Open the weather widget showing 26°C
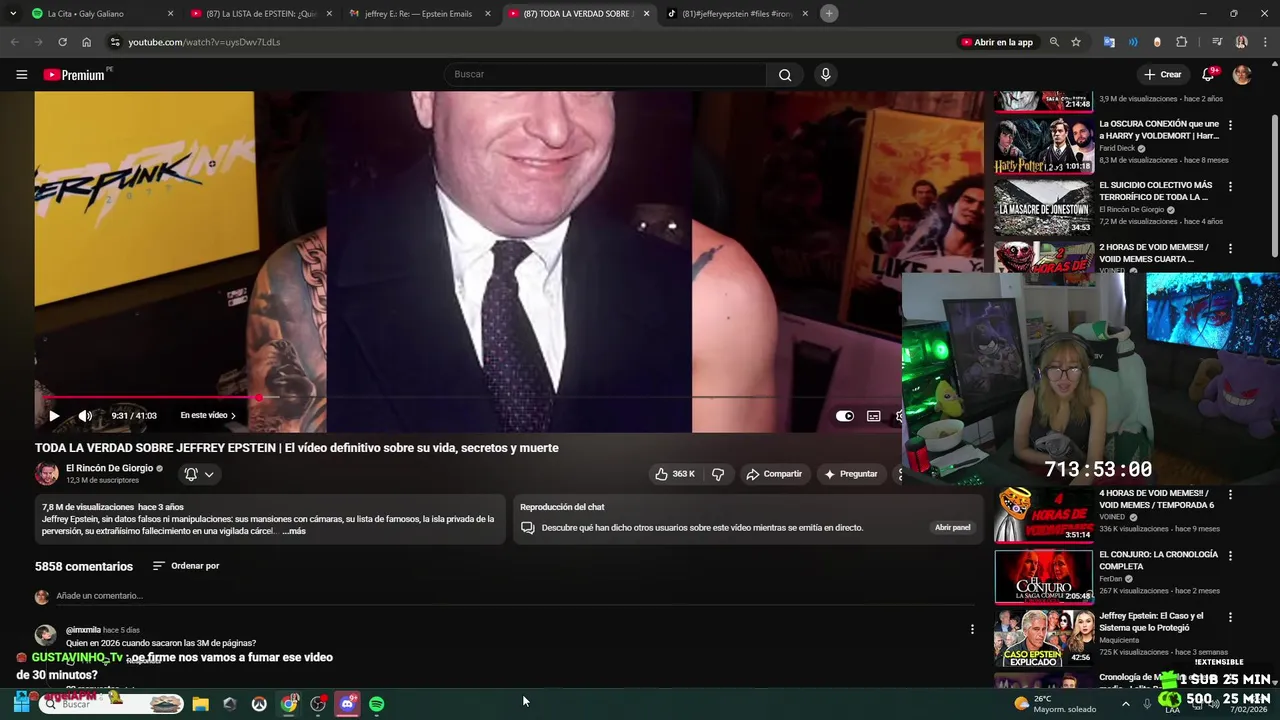The width and height of the screenshot is (1280, 720). [x=1055, y=704]
